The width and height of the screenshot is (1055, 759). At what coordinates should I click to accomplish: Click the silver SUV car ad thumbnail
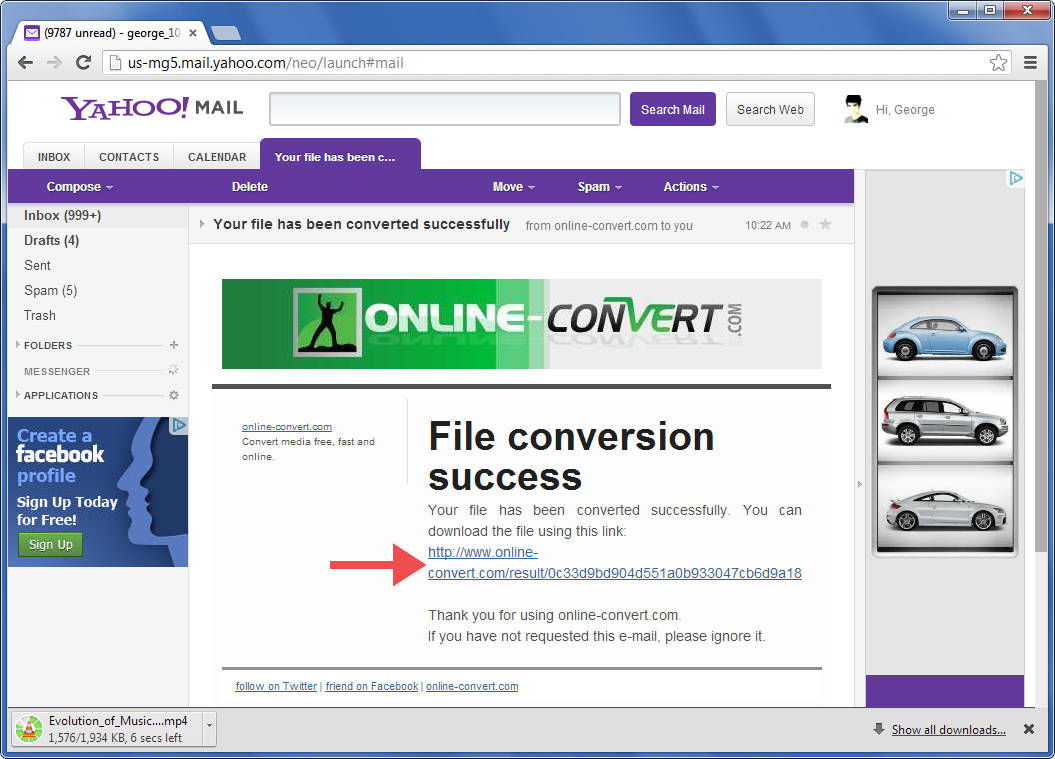[945, 421]
